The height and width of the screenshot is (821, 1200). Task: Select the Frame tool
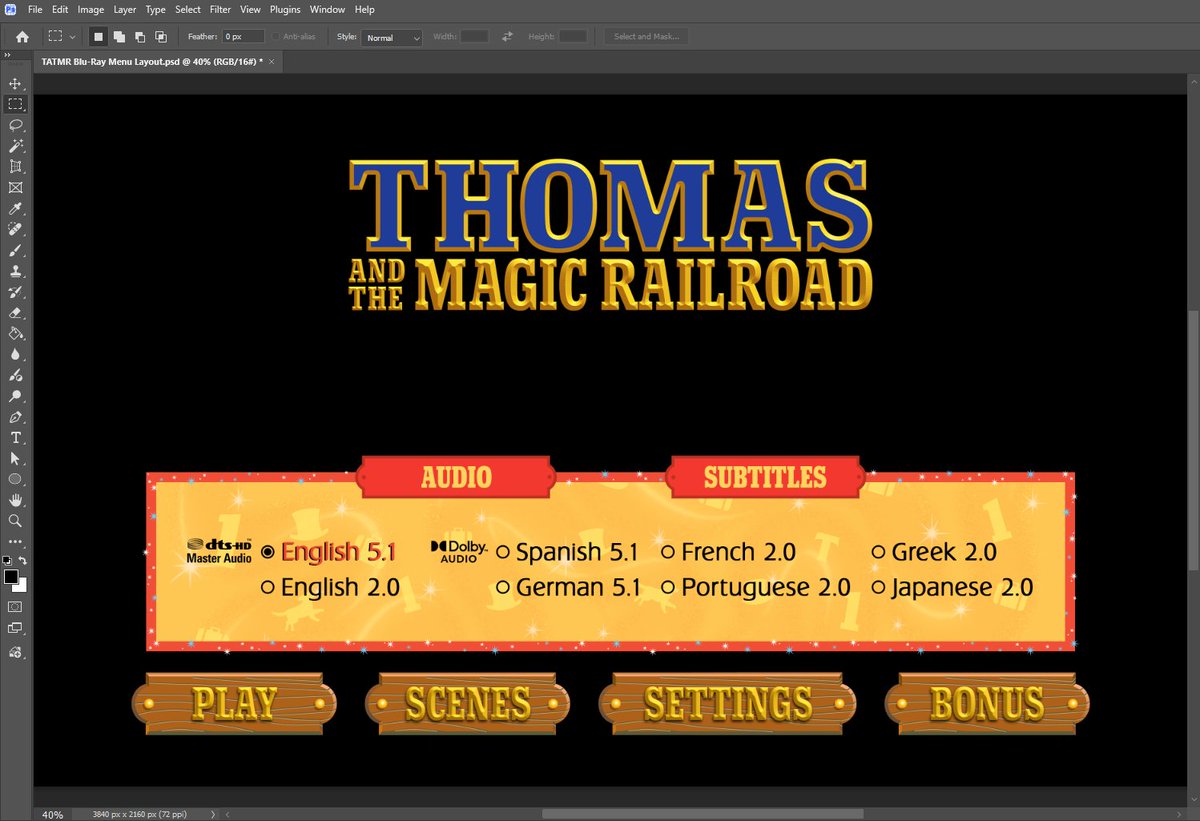pyautogui.click(x=15, y=187)
